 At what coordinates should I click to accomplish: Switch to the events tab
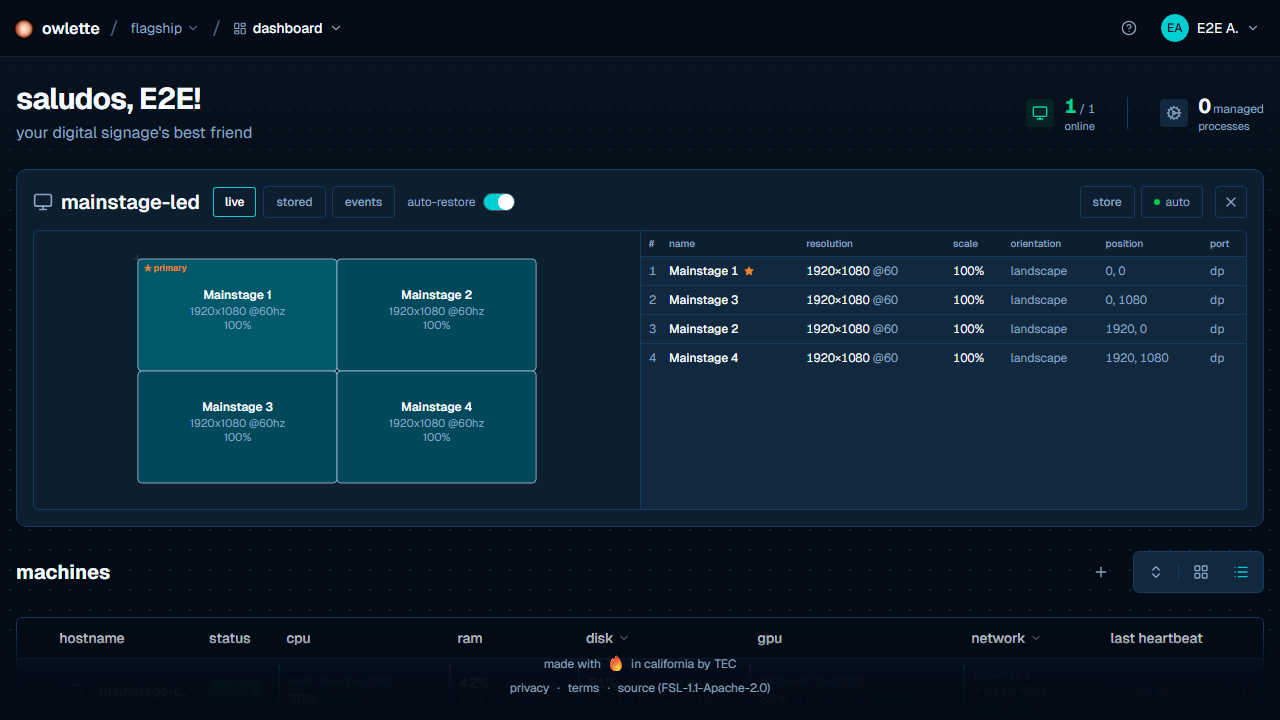[363, 202]
